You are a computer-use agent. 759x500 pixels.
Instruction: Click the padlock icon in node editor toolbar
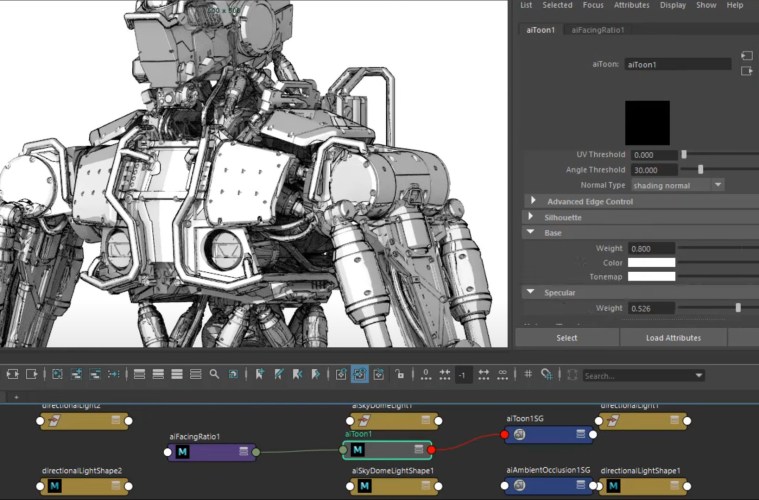click(x=400, y=375)
